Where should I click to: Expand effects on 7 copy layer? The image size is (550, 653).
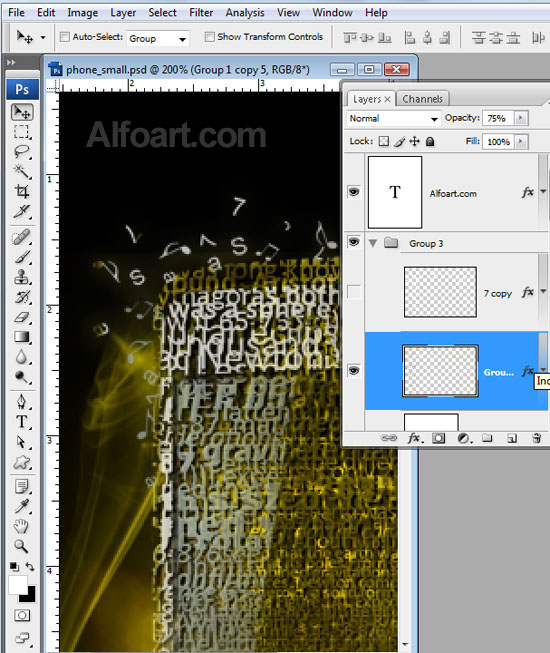click(543, 291)
